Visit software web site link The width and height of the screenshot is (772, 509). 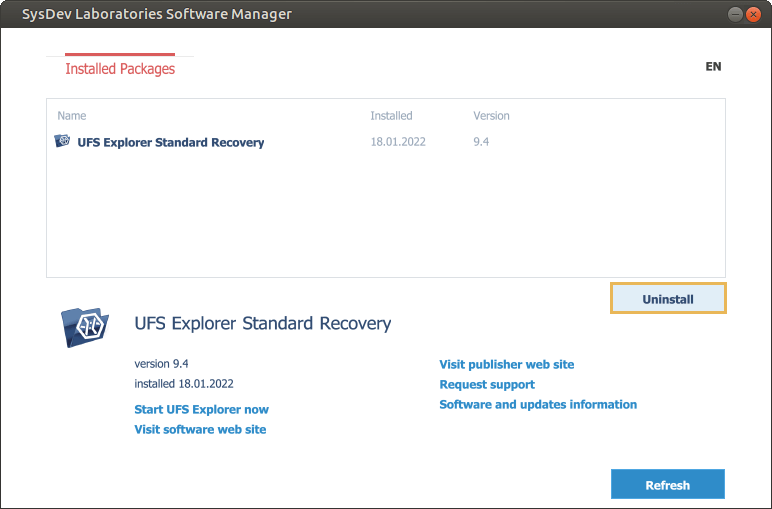coord(200,429)
